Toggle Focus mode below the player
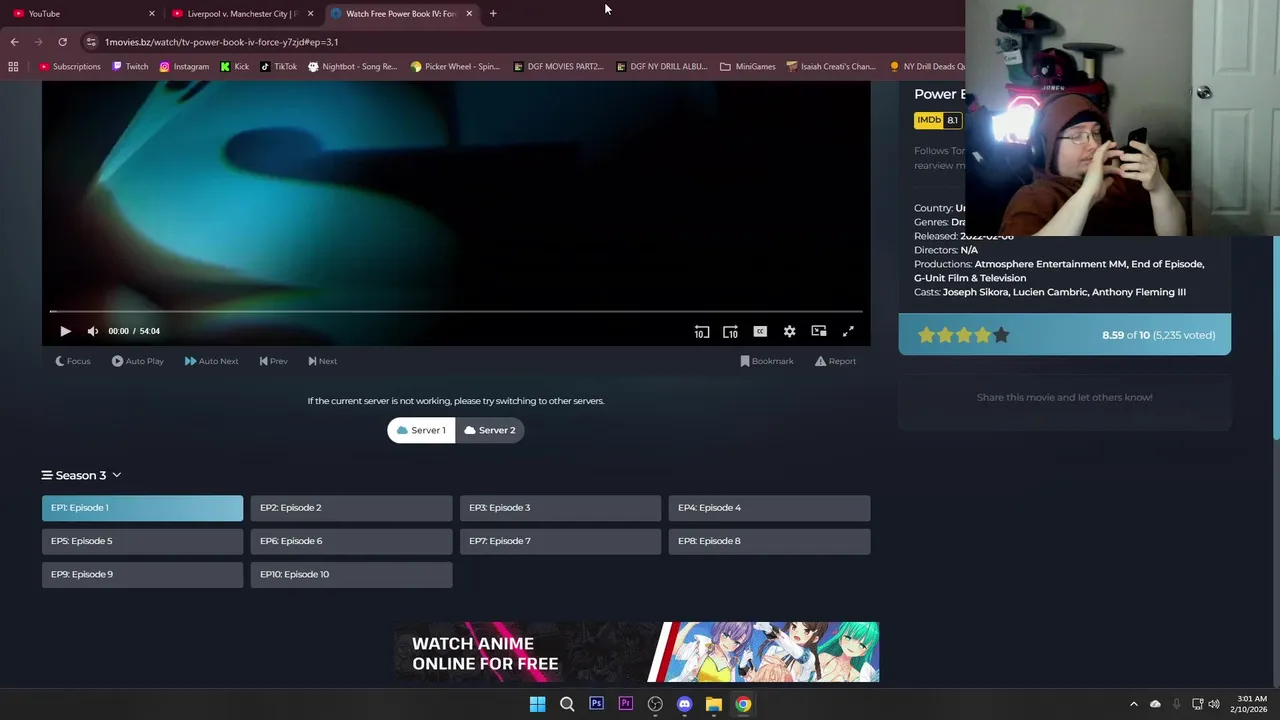 coord(73,361)
